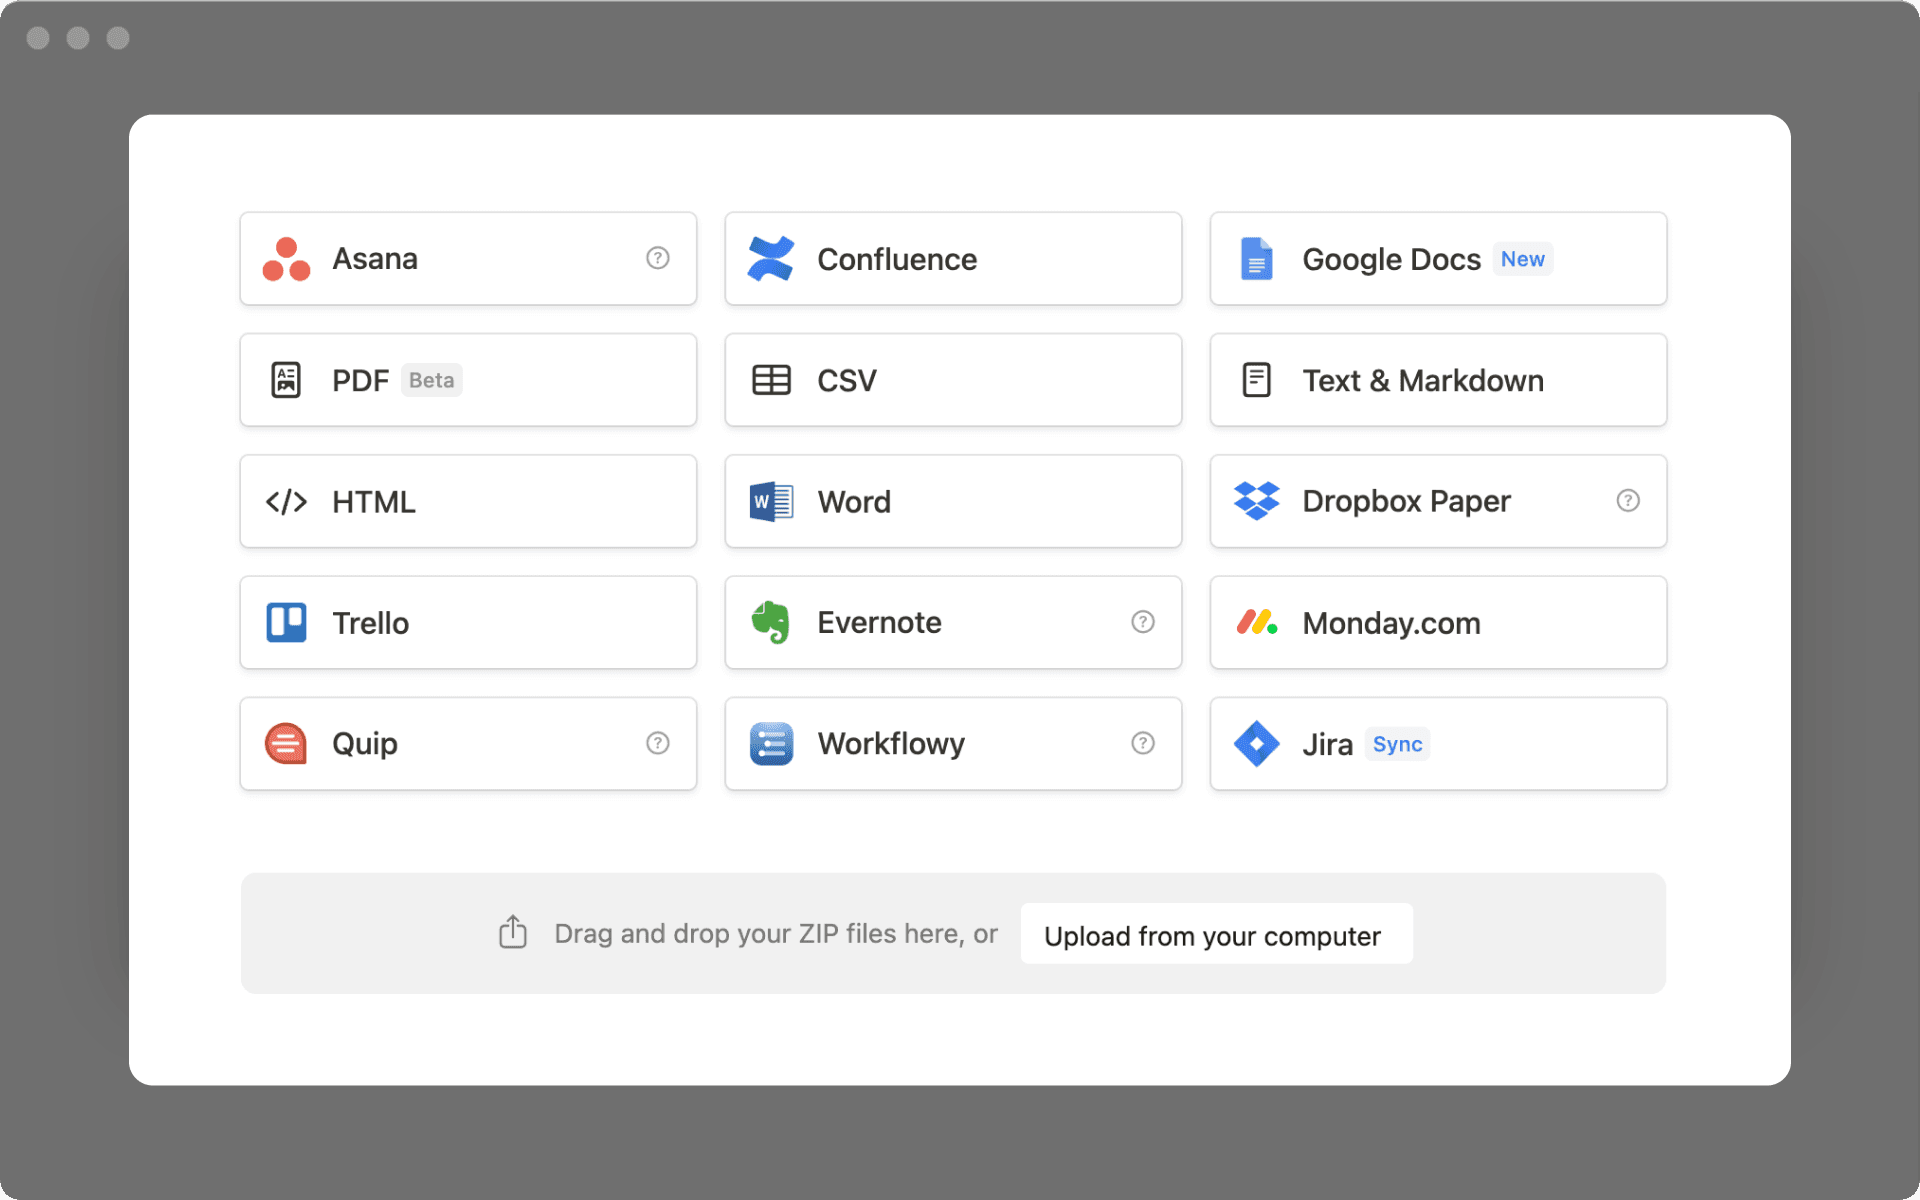Click the upload arrow icon near drag-and-drop text
Image resolution: width=1920 pixels, height=1200 pixels.
pyautogui.click(x=513, y=932)
